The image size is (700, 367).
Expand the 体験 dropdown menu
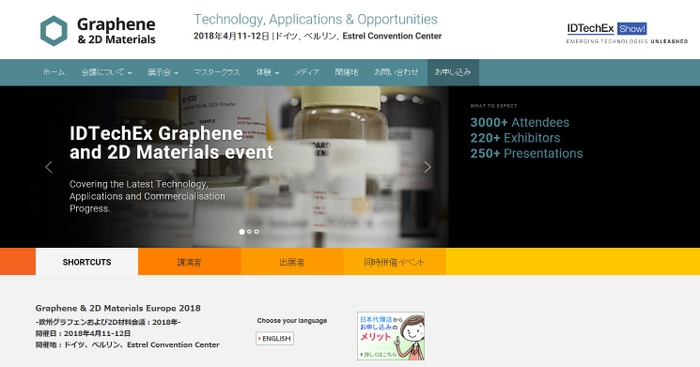pyautogui.click(x=267, y=72)
